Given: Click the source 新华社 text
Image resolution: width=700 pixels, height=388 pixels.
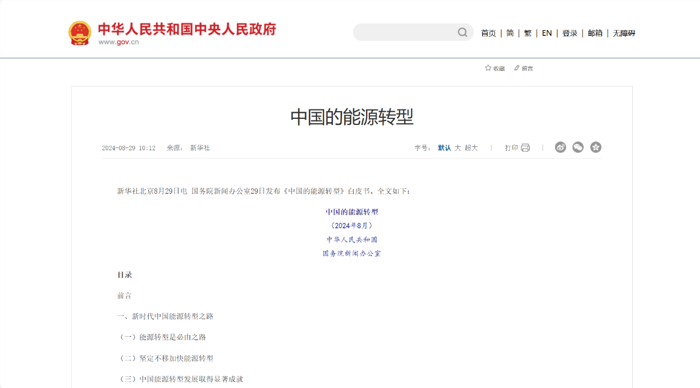Looking at the screenshot, I should (200, 148).
